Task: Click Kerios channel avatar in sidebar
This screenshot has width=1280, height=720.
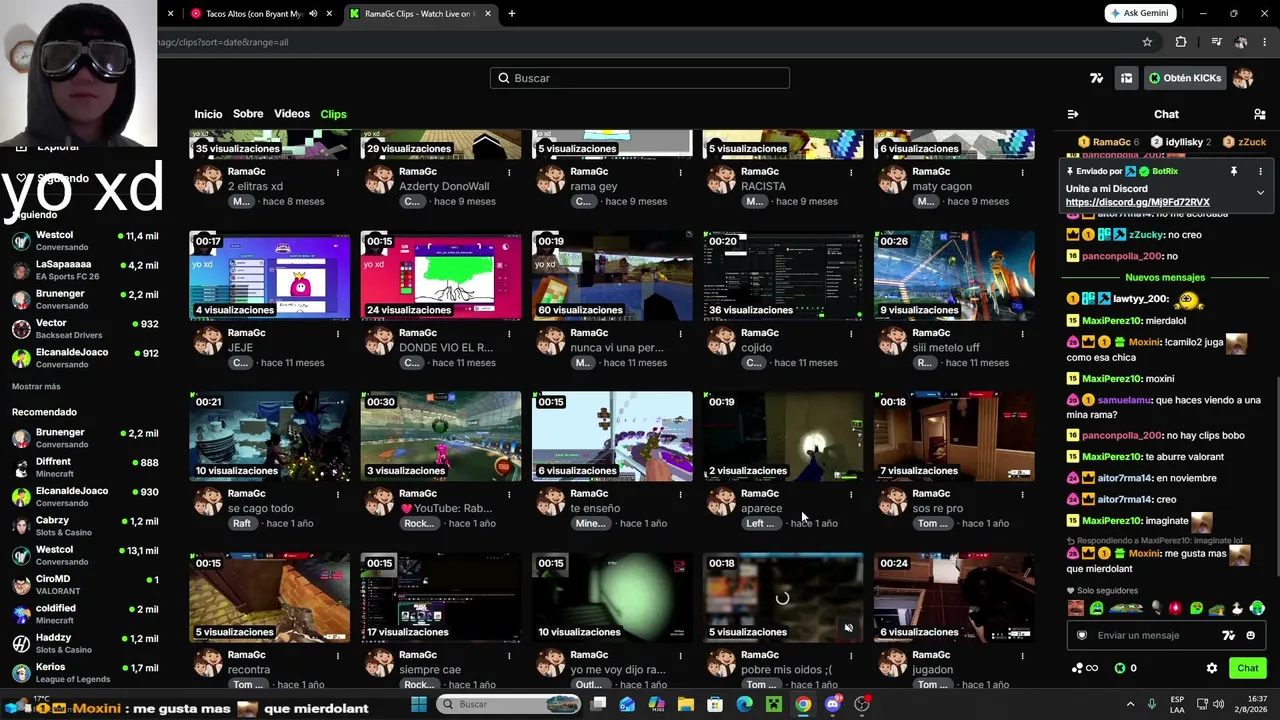Action: coord(21,673)
